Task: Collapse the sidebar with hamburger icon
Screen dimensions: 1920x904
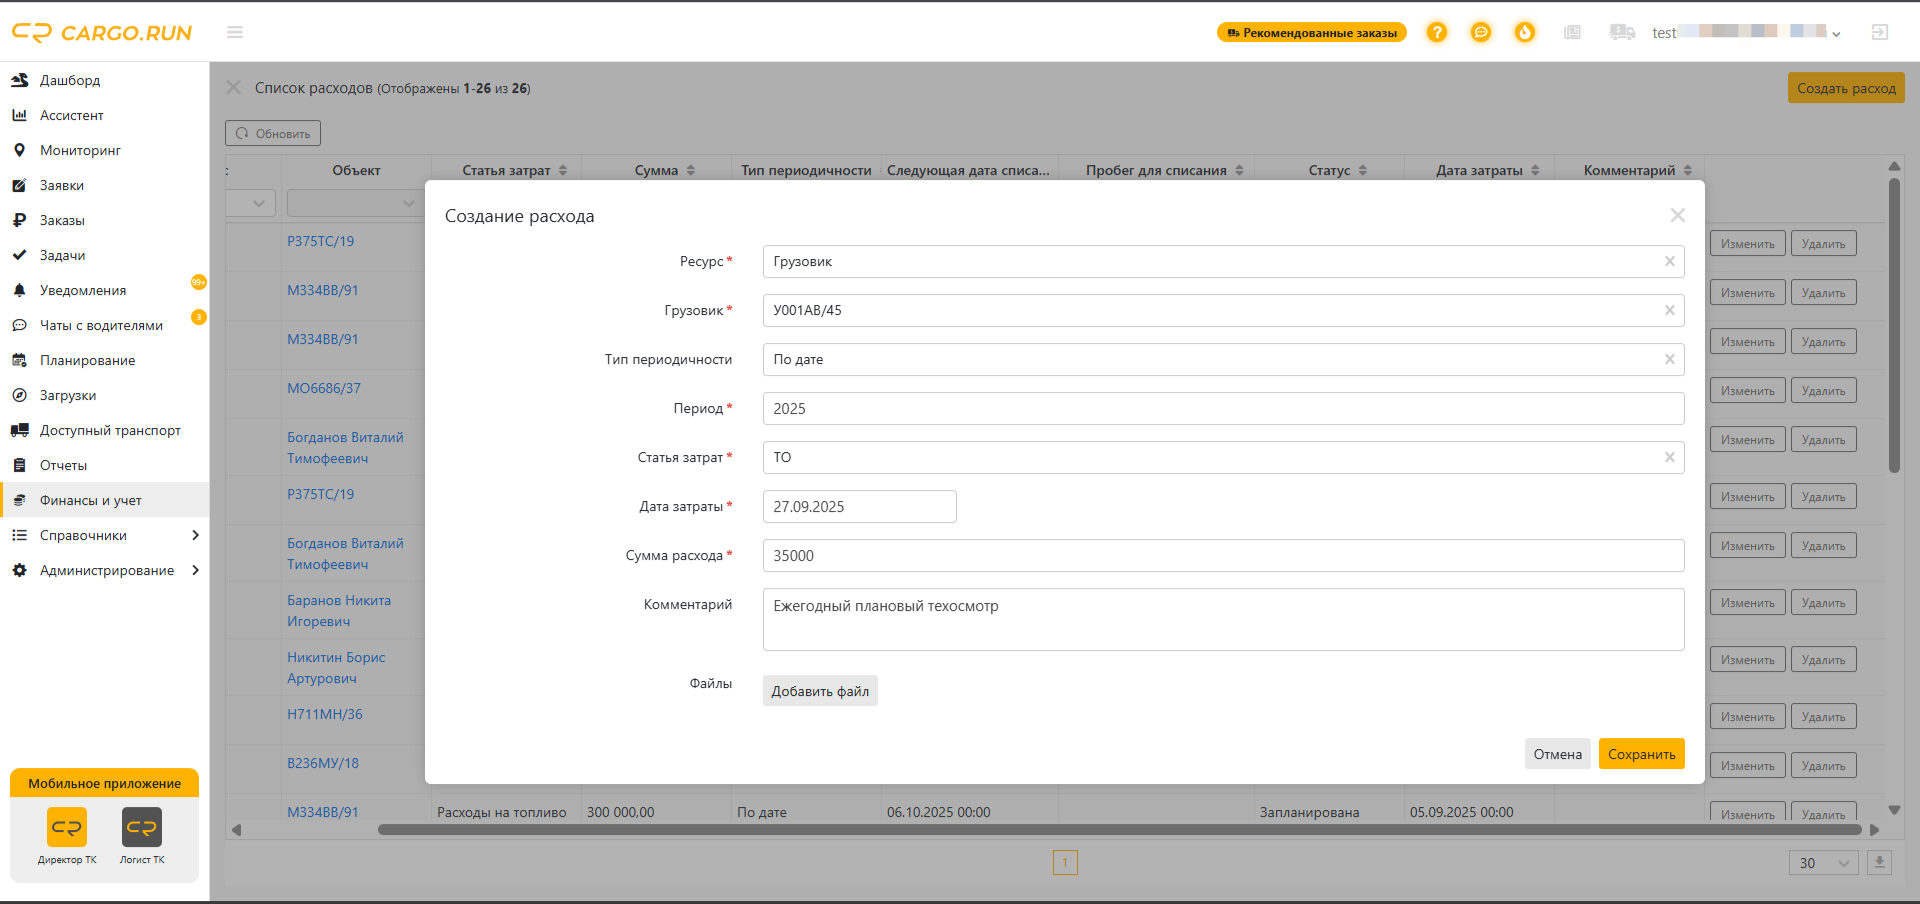Action: tap(235, 32)
